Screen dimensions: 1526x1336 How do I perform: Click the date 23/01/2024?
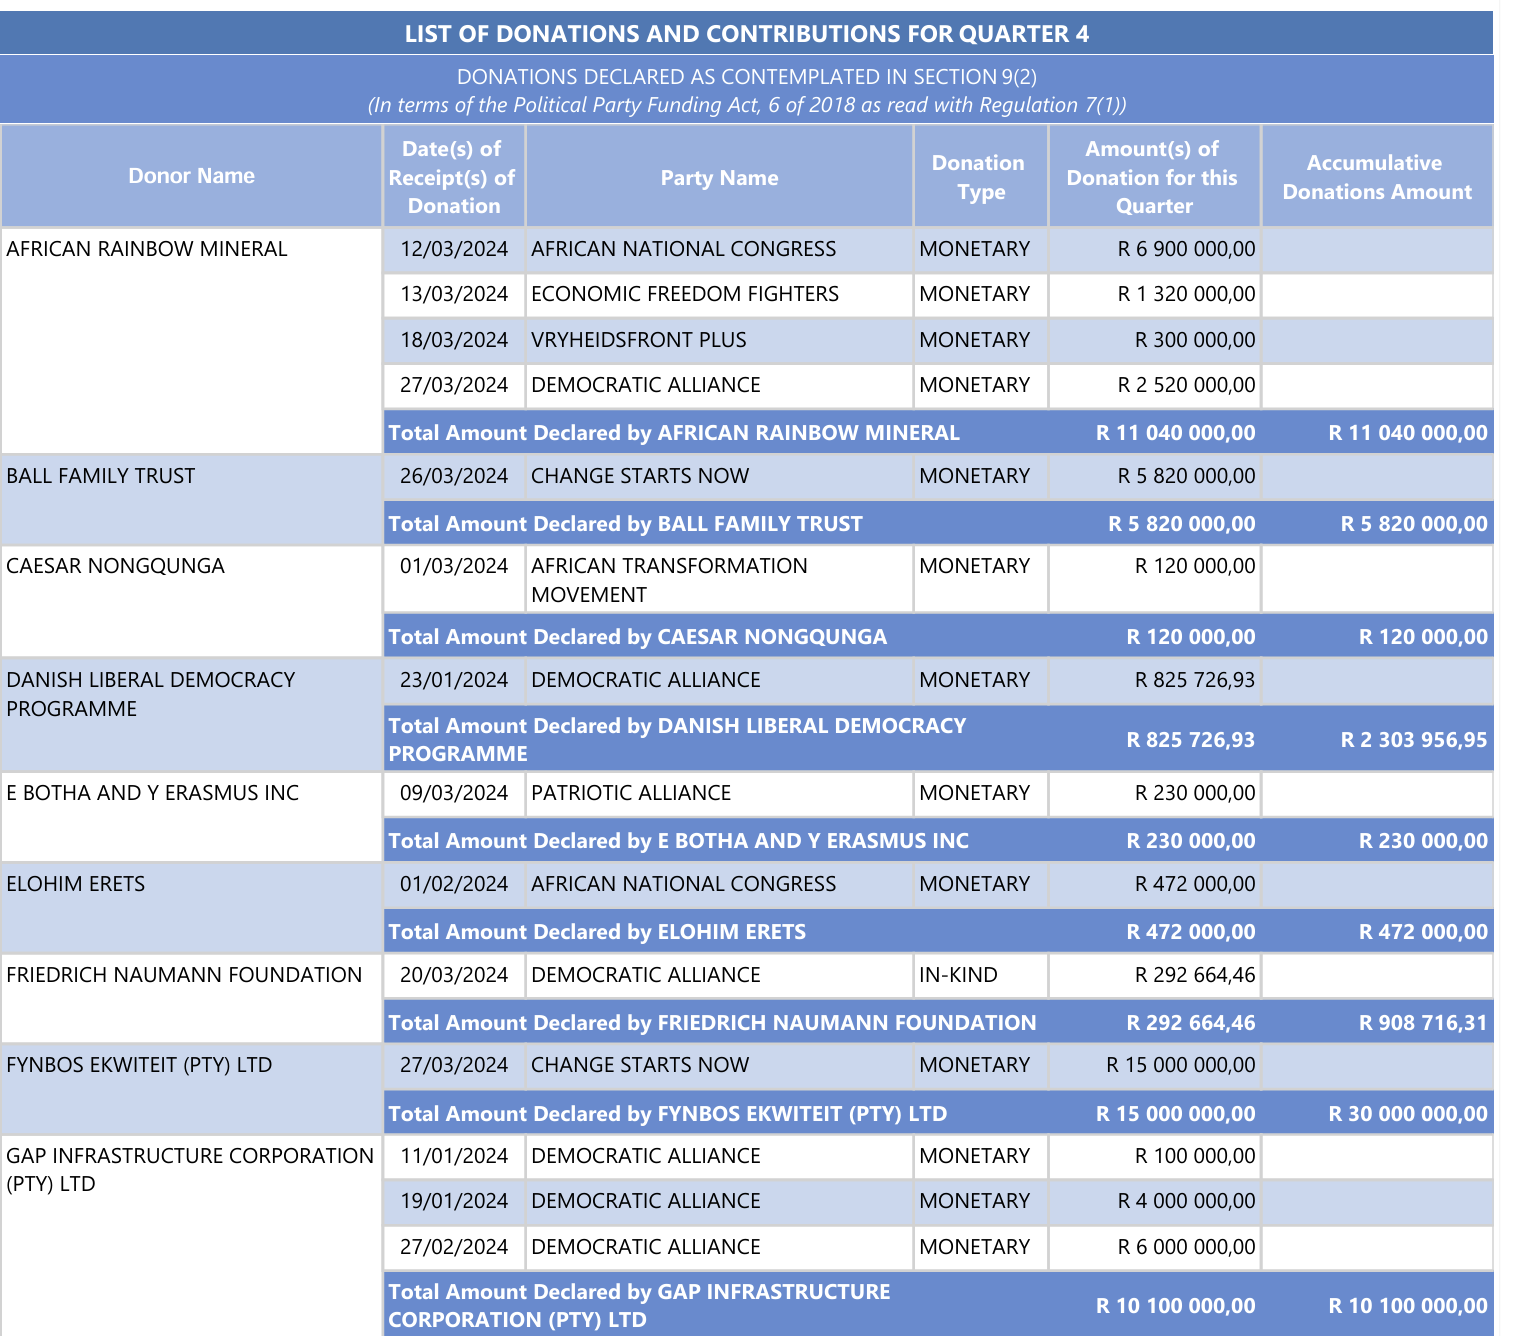tap(454, 680)
